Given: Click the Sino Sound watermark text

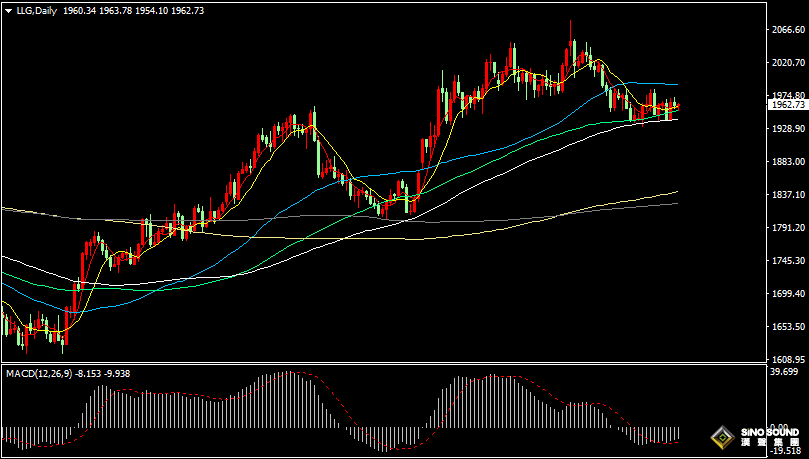Looking at the screenshot, I should point(770,437).
